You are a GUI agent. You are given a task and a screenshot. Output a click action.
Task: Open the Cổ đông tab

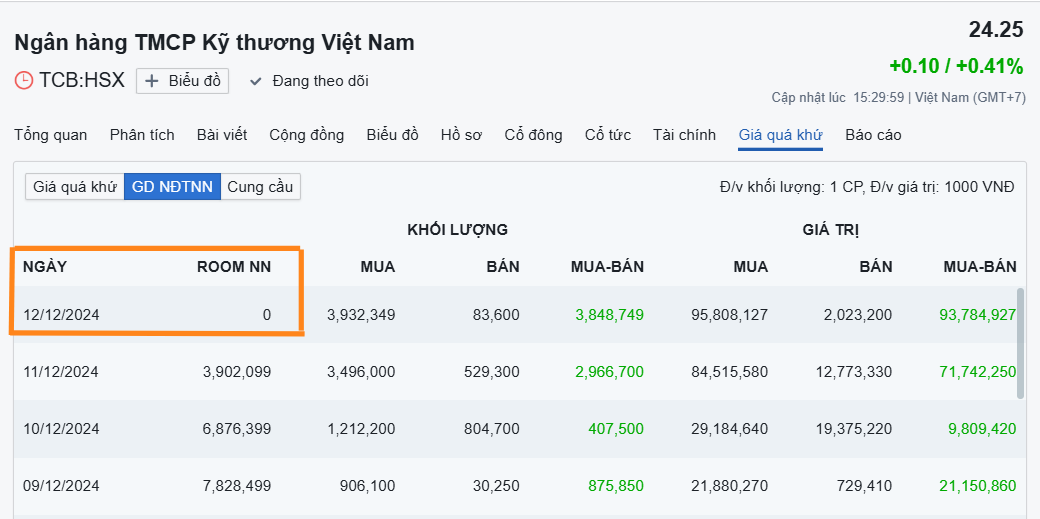click(x=533, y=135)
